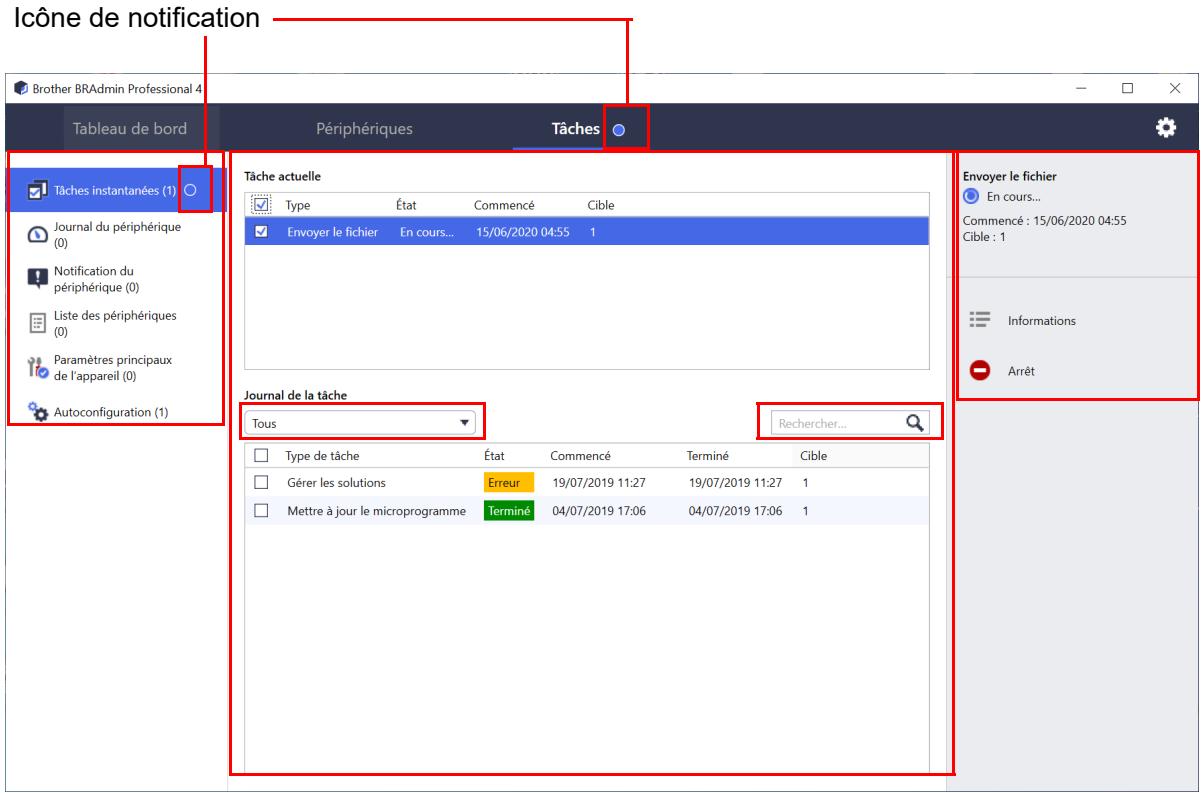Click the green Terminé status badge

pyautogui.click(x=509, y=510)
